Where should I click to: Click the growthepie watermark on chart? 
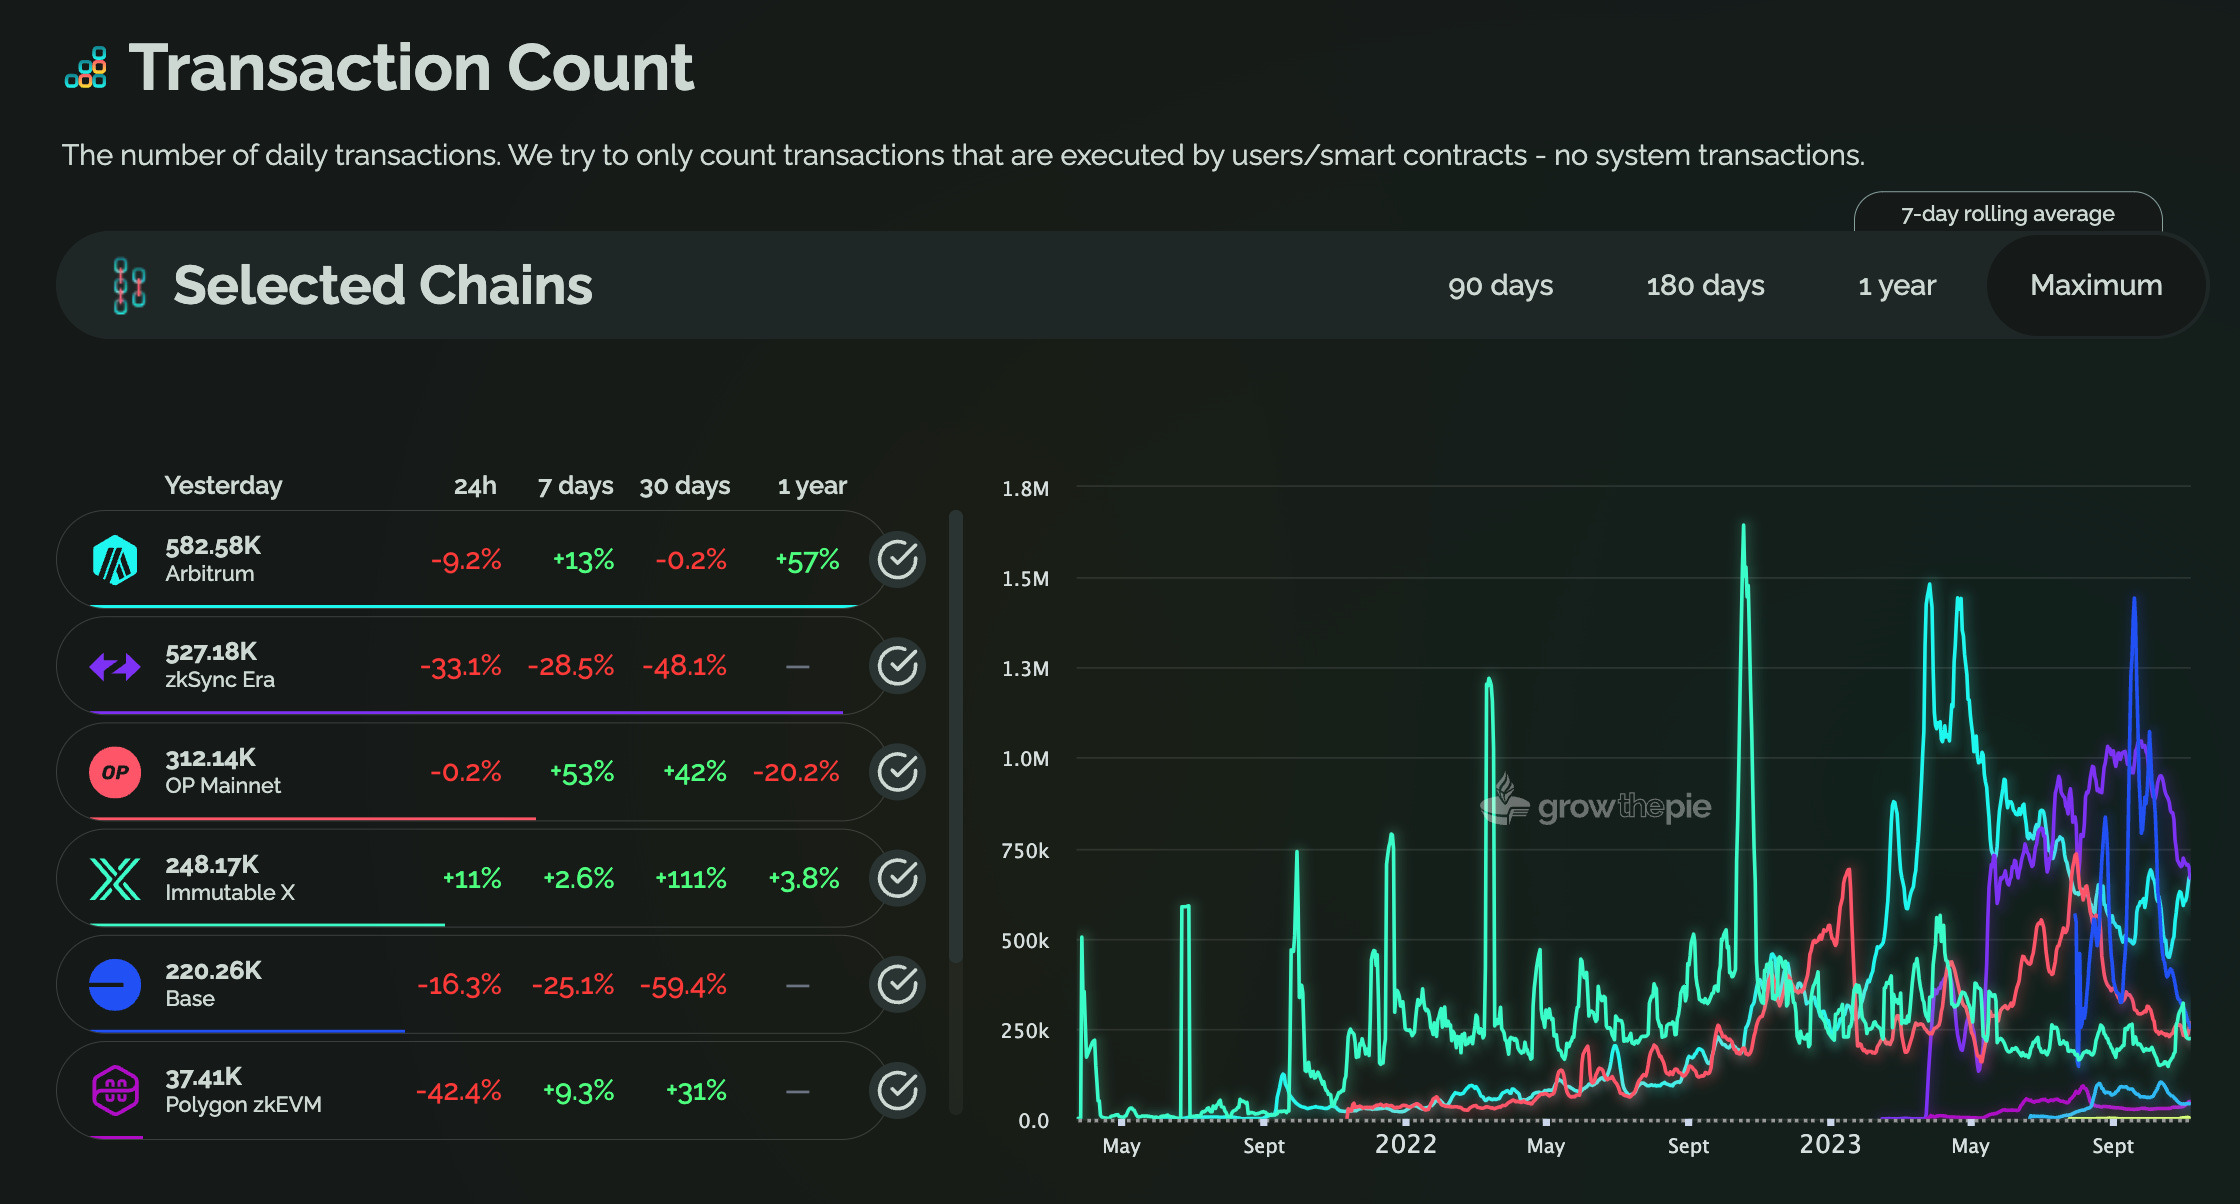coord(1596,805)
